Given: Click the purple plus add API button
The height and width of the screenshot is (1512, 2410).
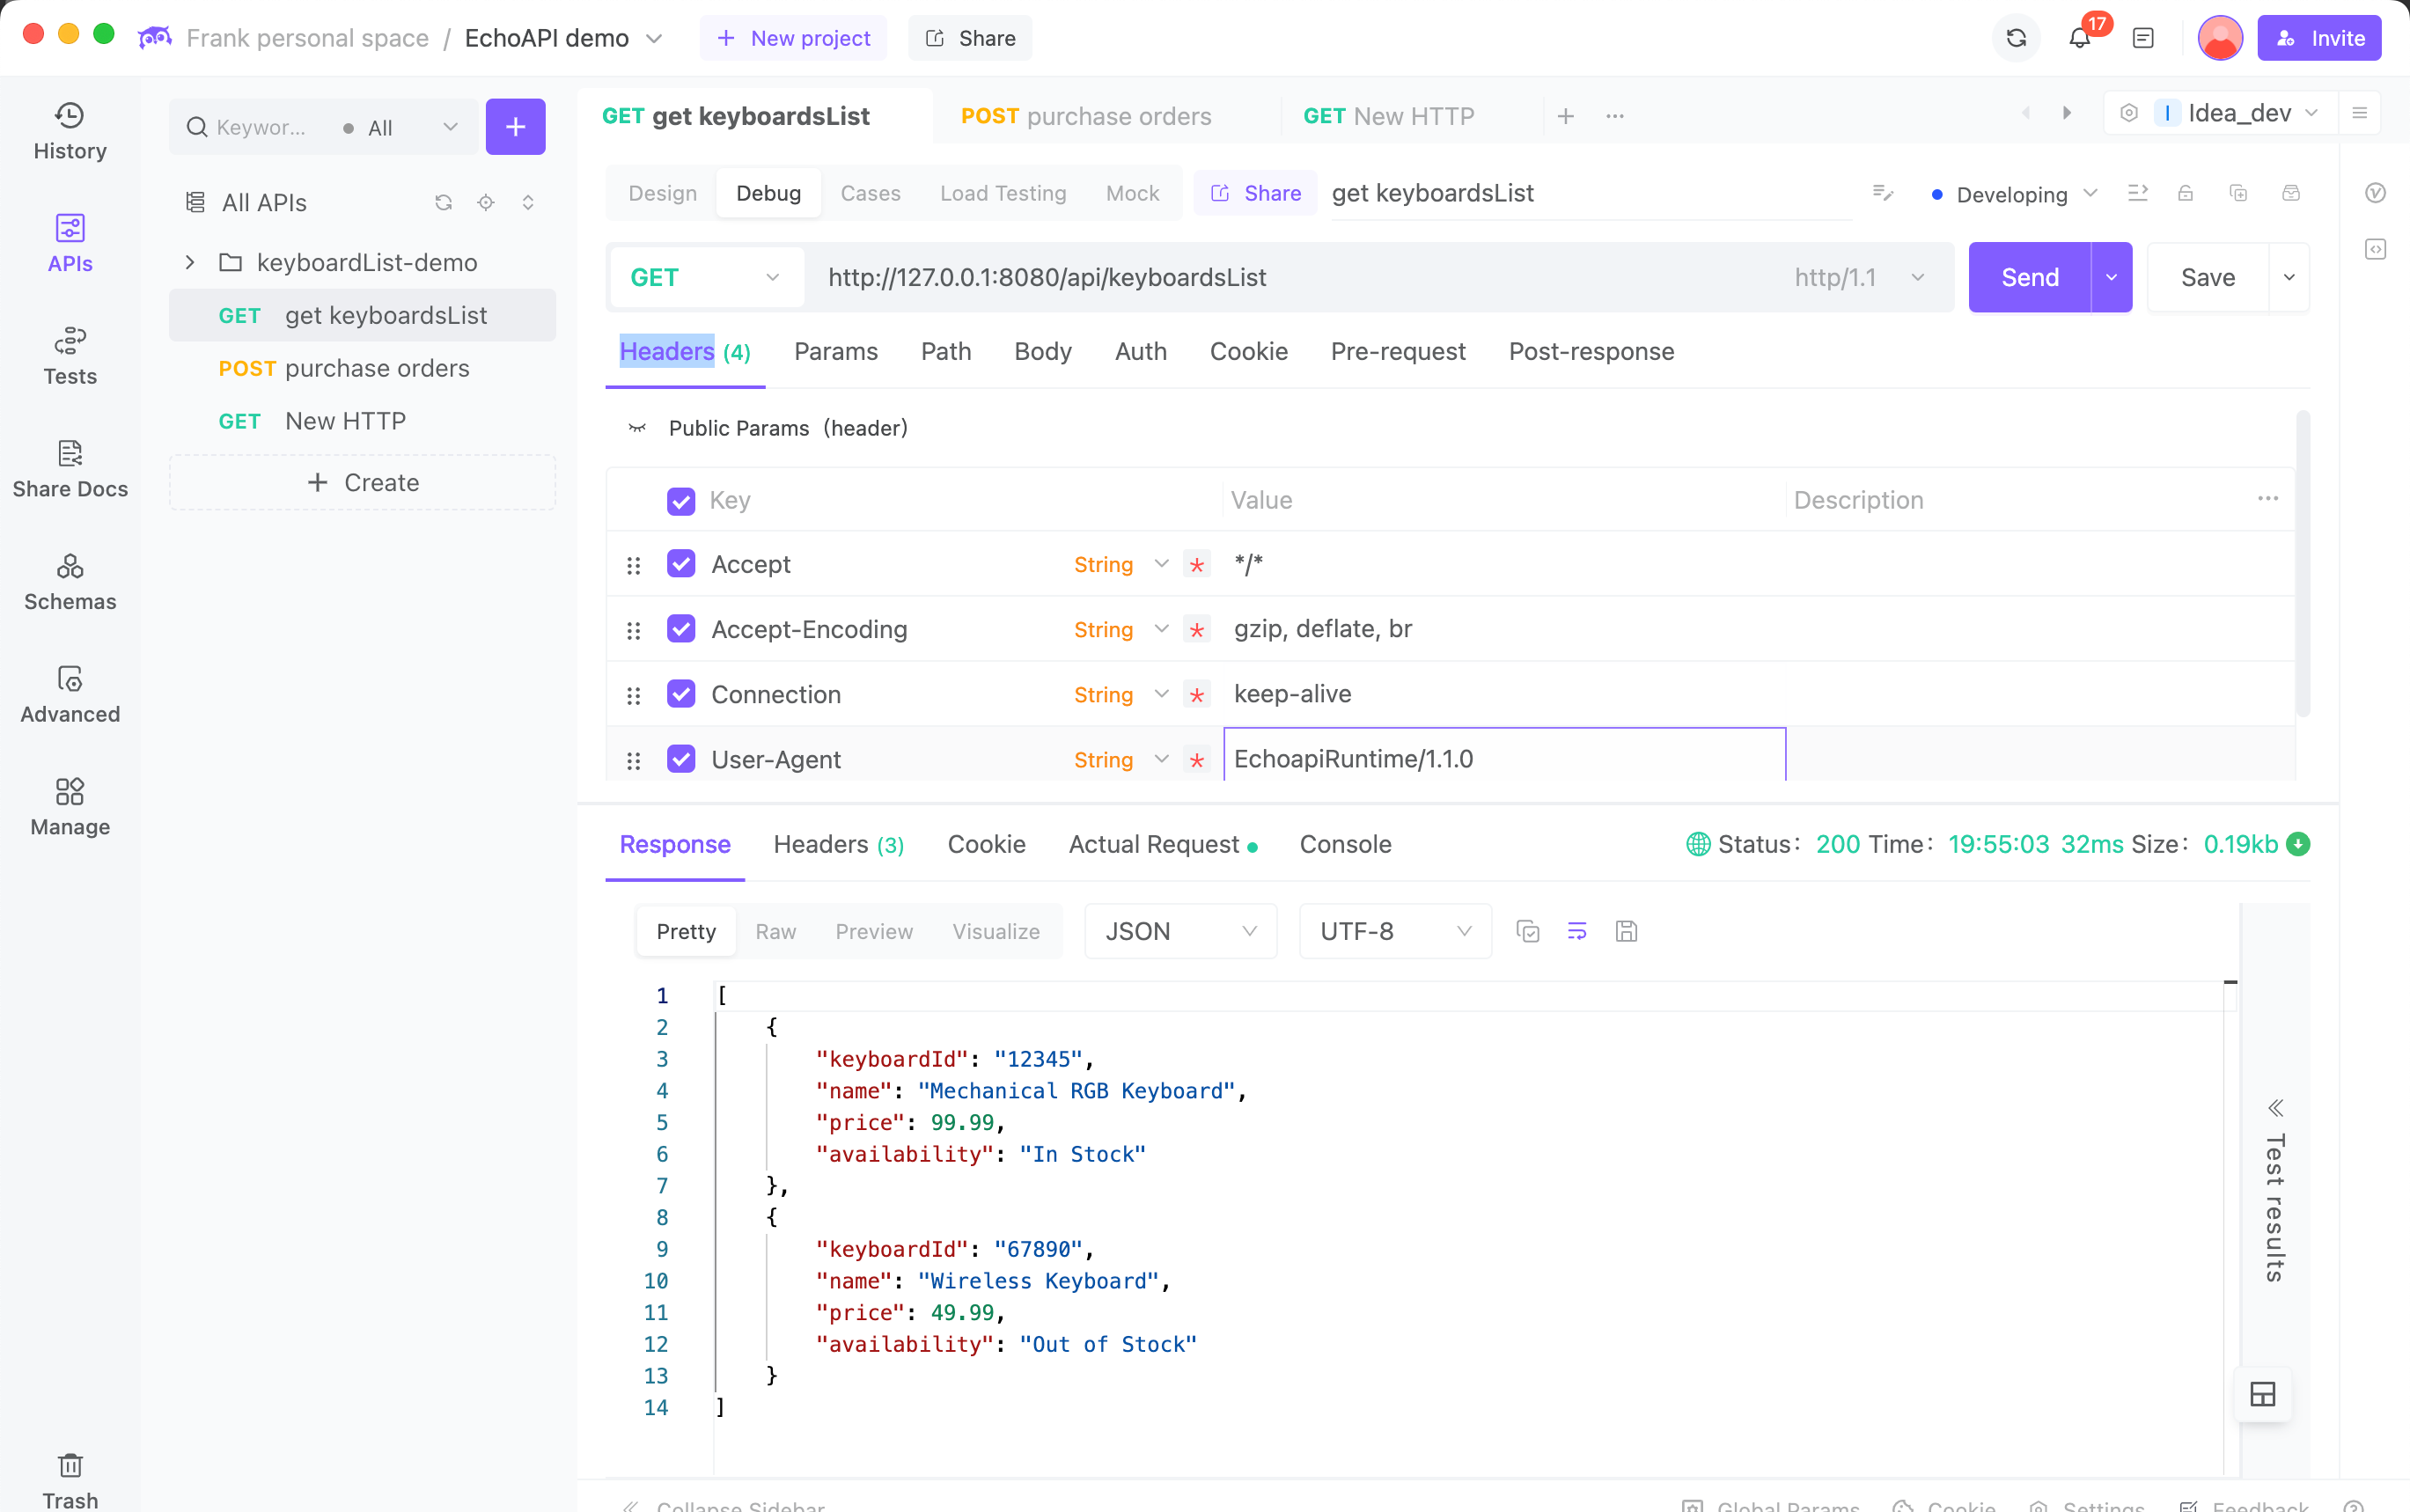Looking at the screenshot, I should pos(515,127).
